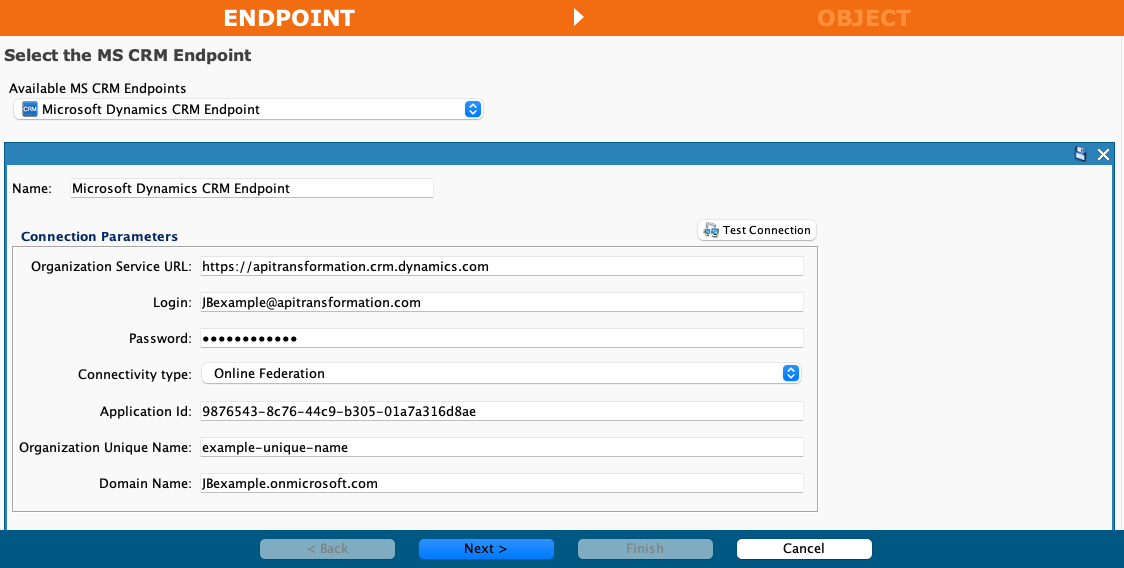This screenshot has width=1124, height=568.
Task: Click the Application Id field
Action: pyautogui.click(x=501, y=411)
